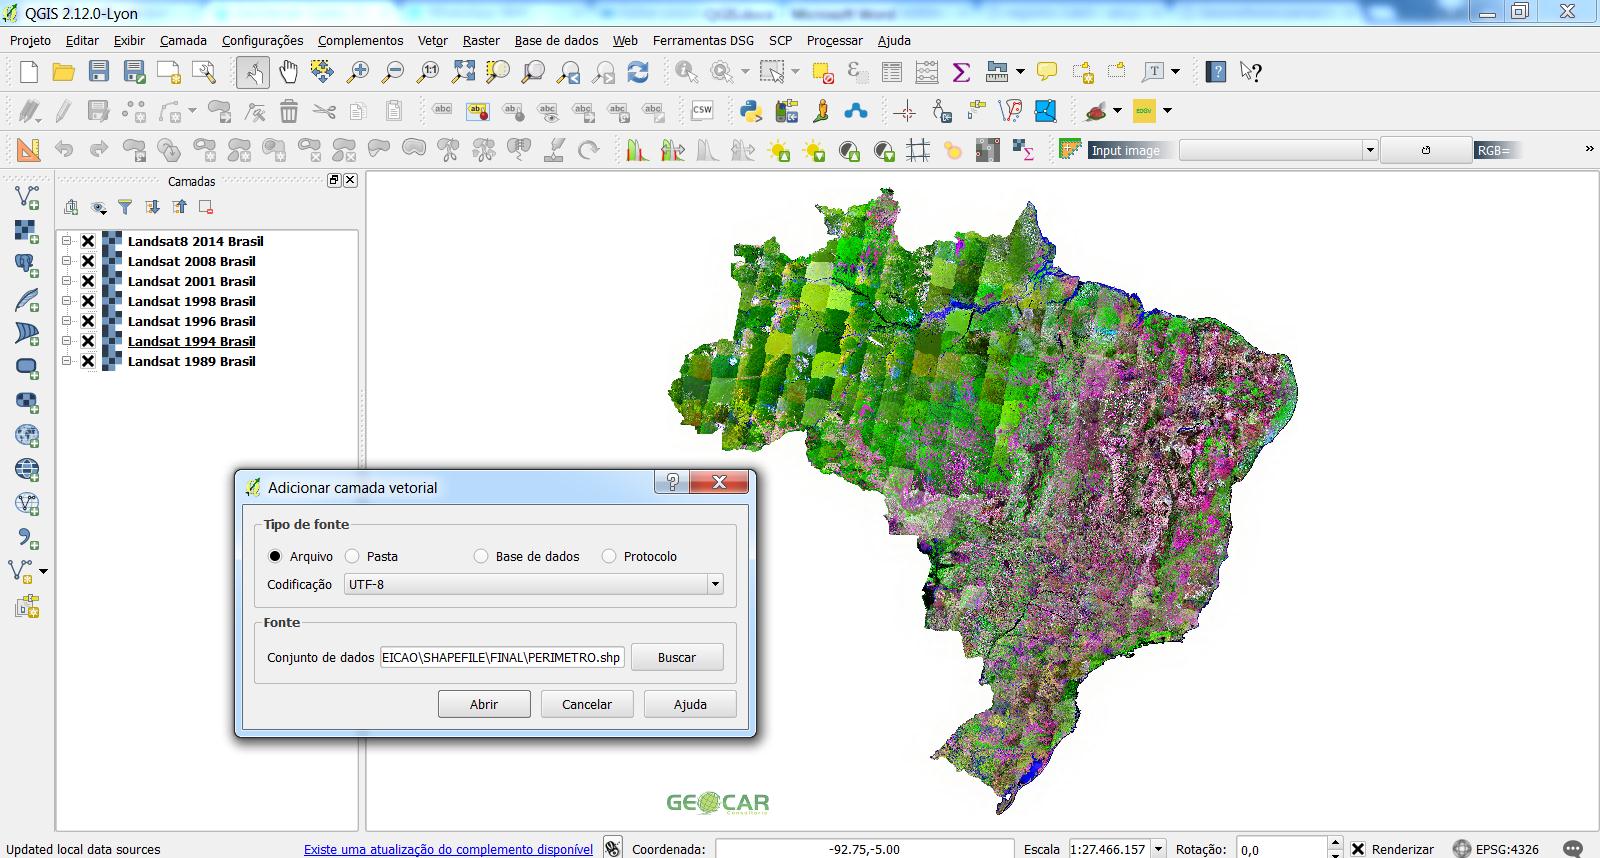Toggle the Renderizar checkbox in status bar
This screenshot has height=858, width=1600.
click(1358, 849)
